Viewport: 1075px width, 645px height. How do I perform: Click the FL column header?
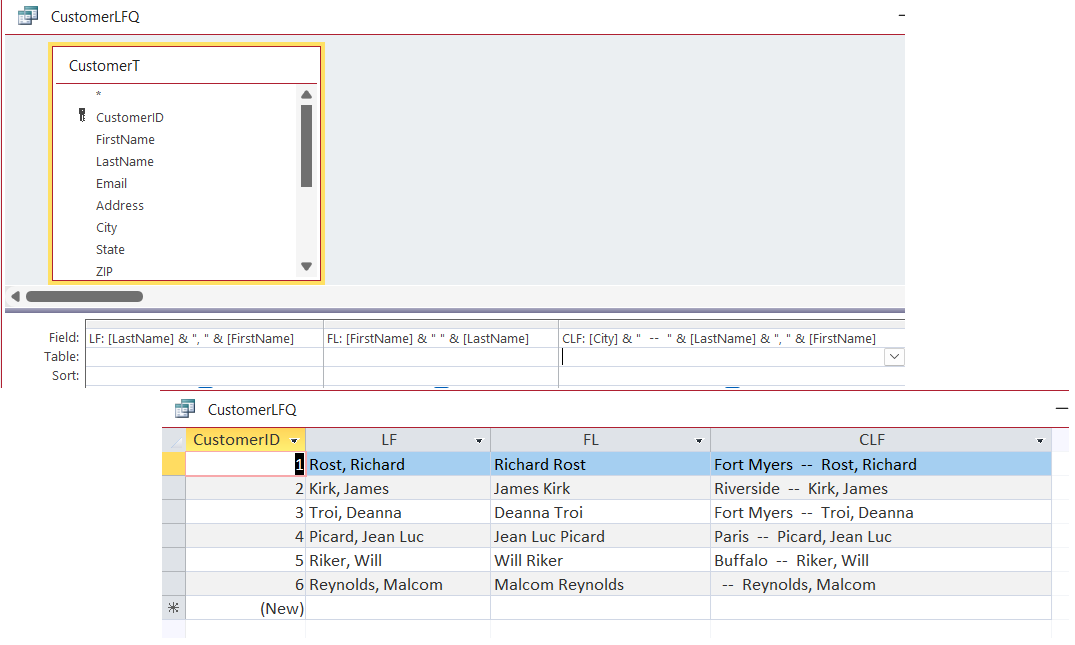tap(591, 439)
